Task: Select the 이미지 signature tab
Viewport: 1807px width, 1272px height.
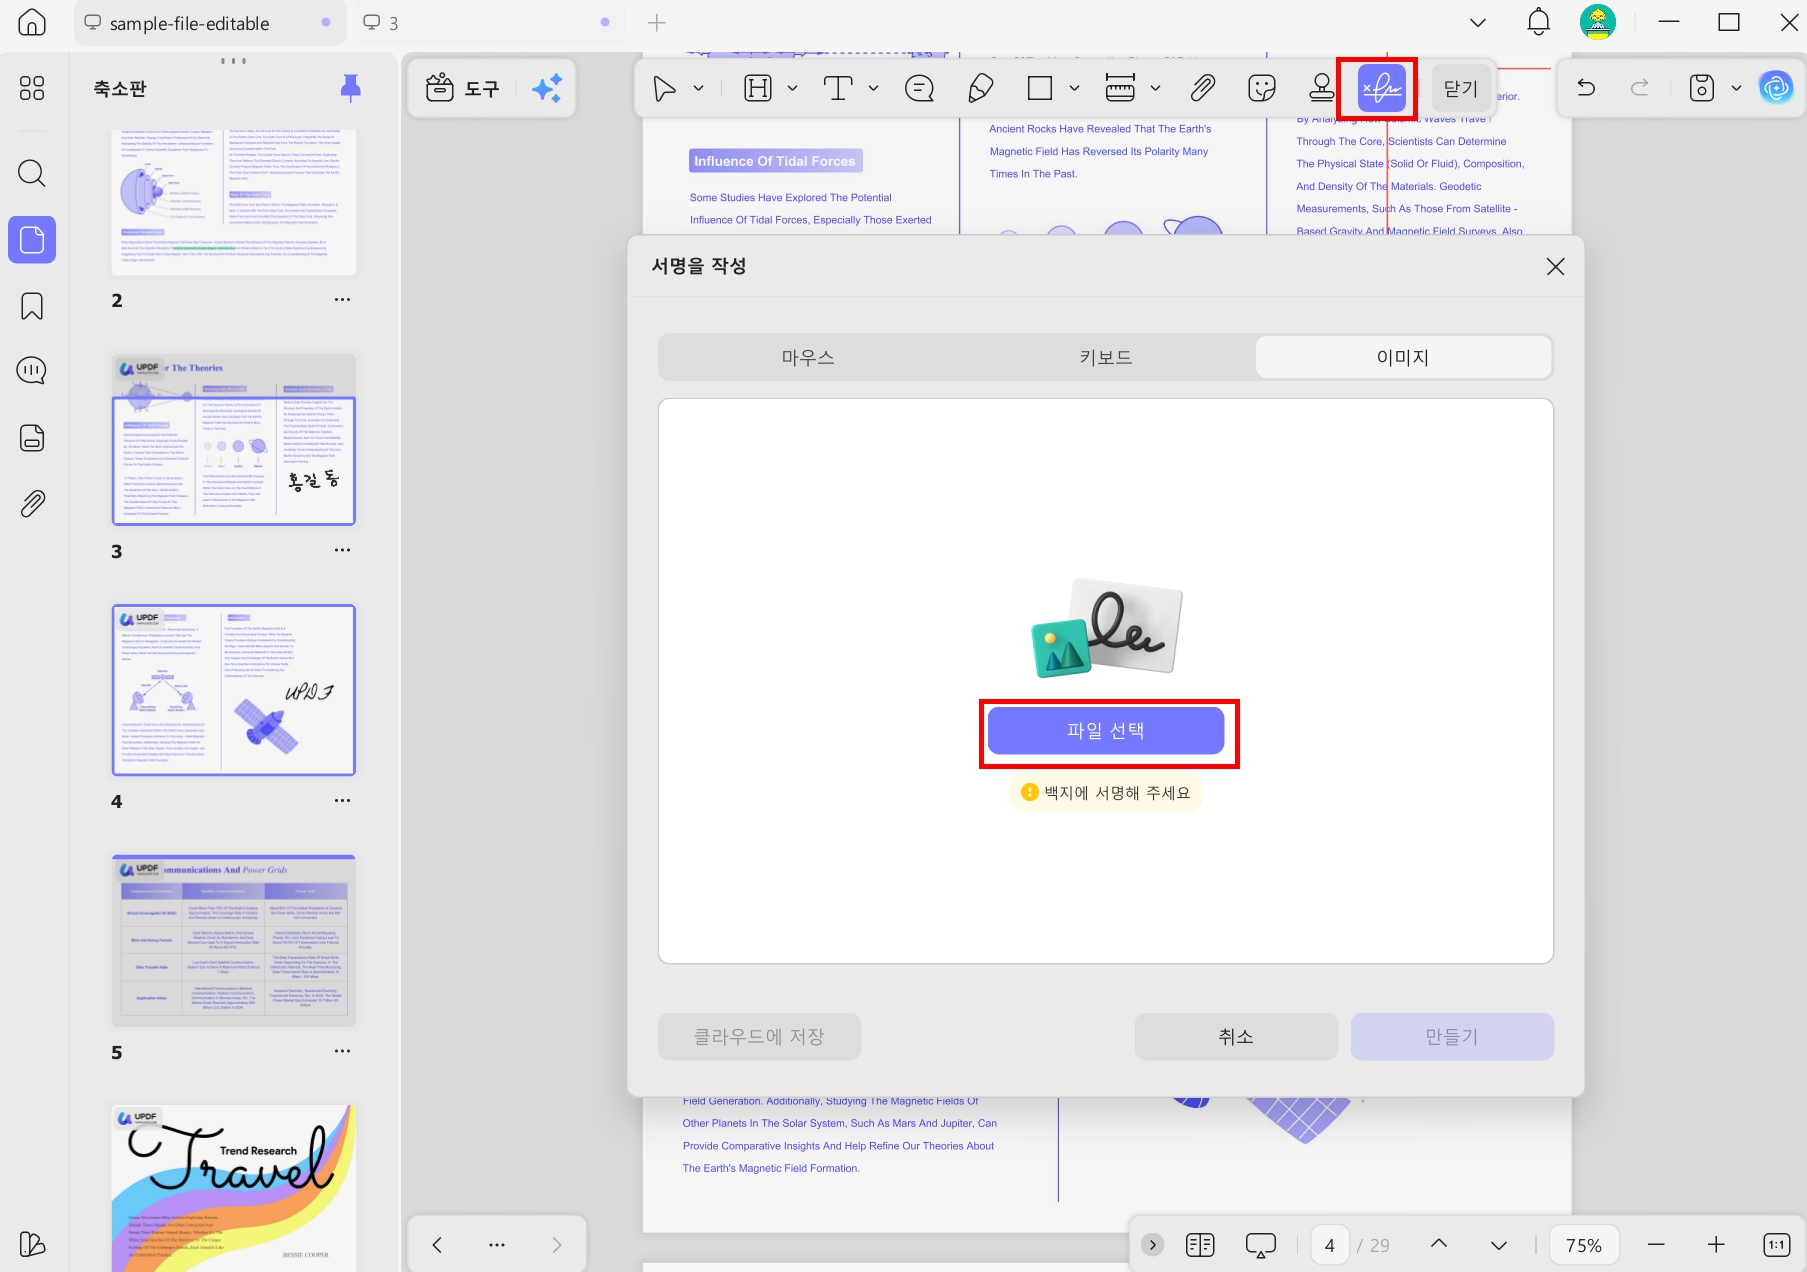Action: [x=1403, y=357]
